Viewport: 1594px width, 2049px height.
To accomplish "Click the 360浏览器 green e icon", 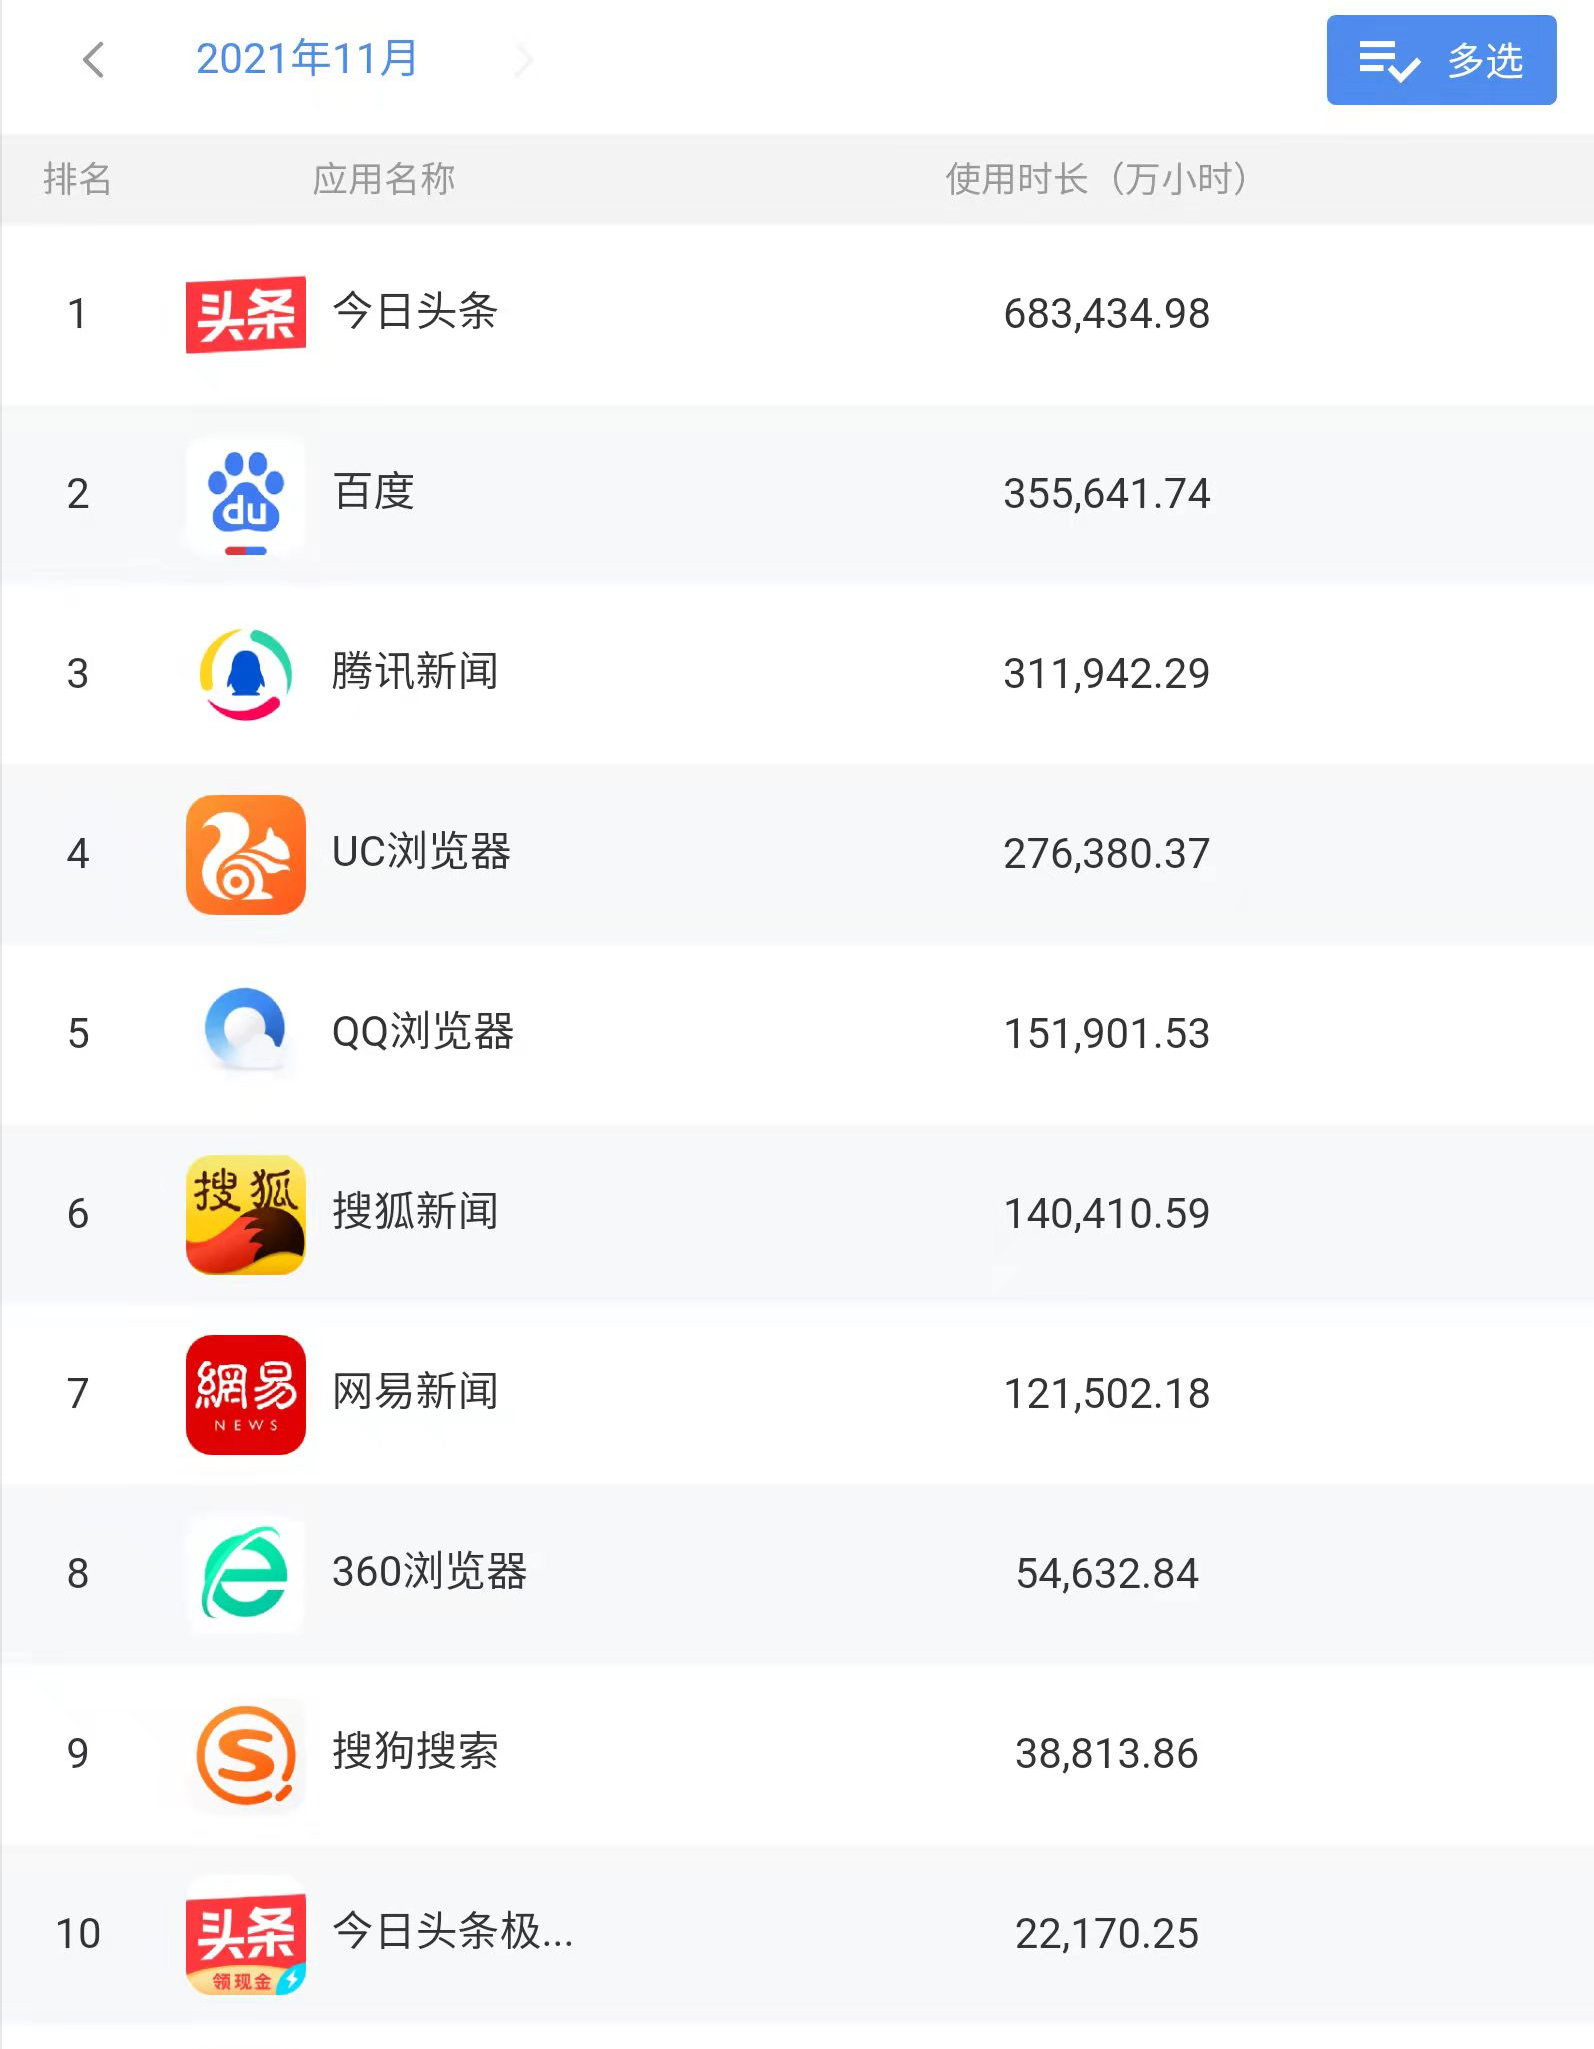I will pos(246,1574).
